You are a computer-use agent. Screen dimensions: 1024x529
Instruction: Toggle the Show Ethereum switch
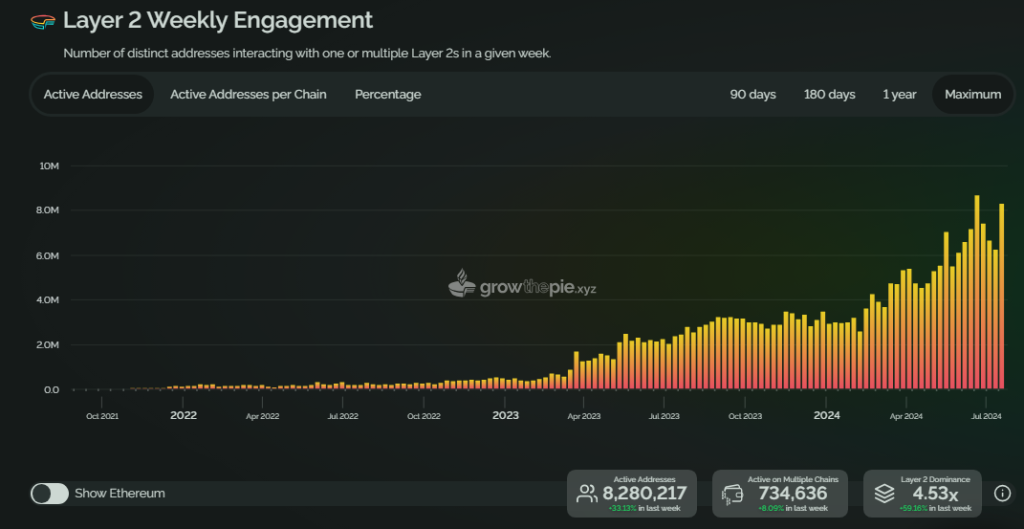coord(50,493)
